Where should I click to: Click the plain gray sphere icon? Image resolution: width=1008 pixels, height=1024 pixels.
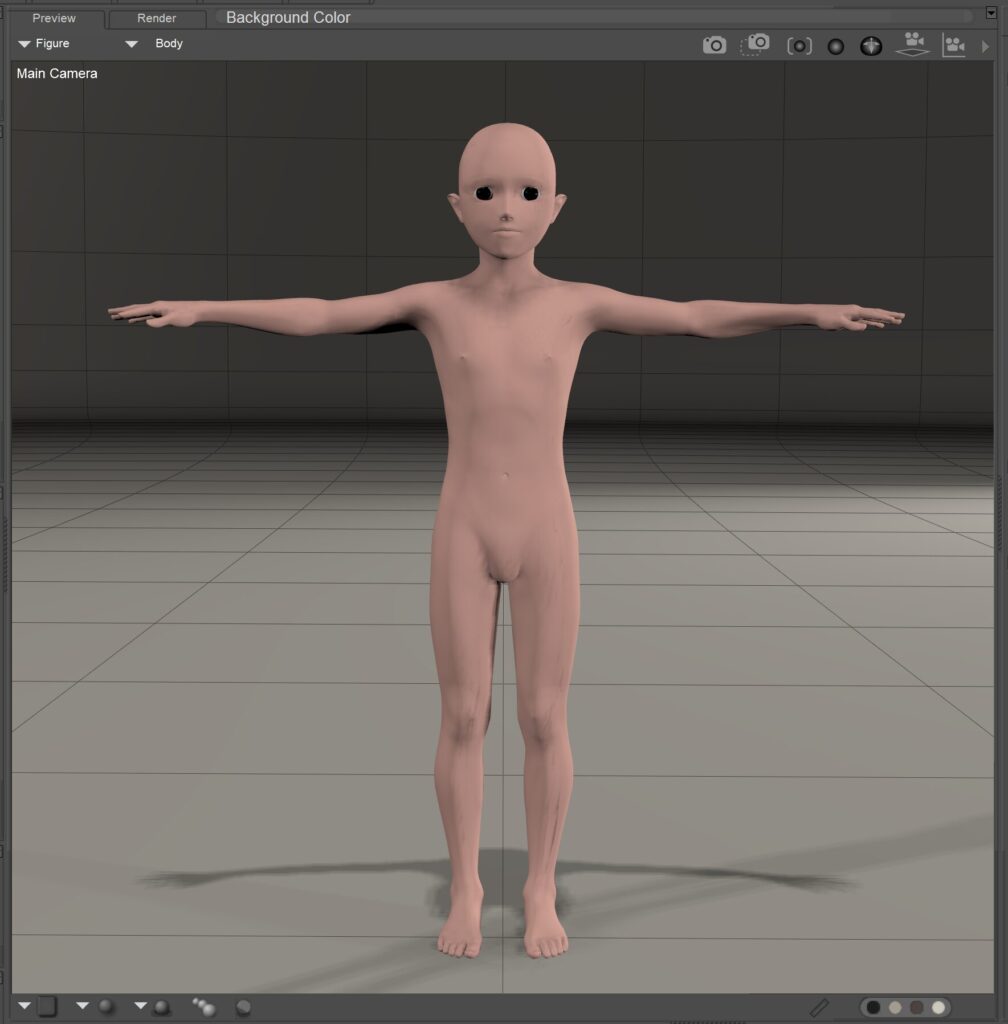click(x=836, y=46)
